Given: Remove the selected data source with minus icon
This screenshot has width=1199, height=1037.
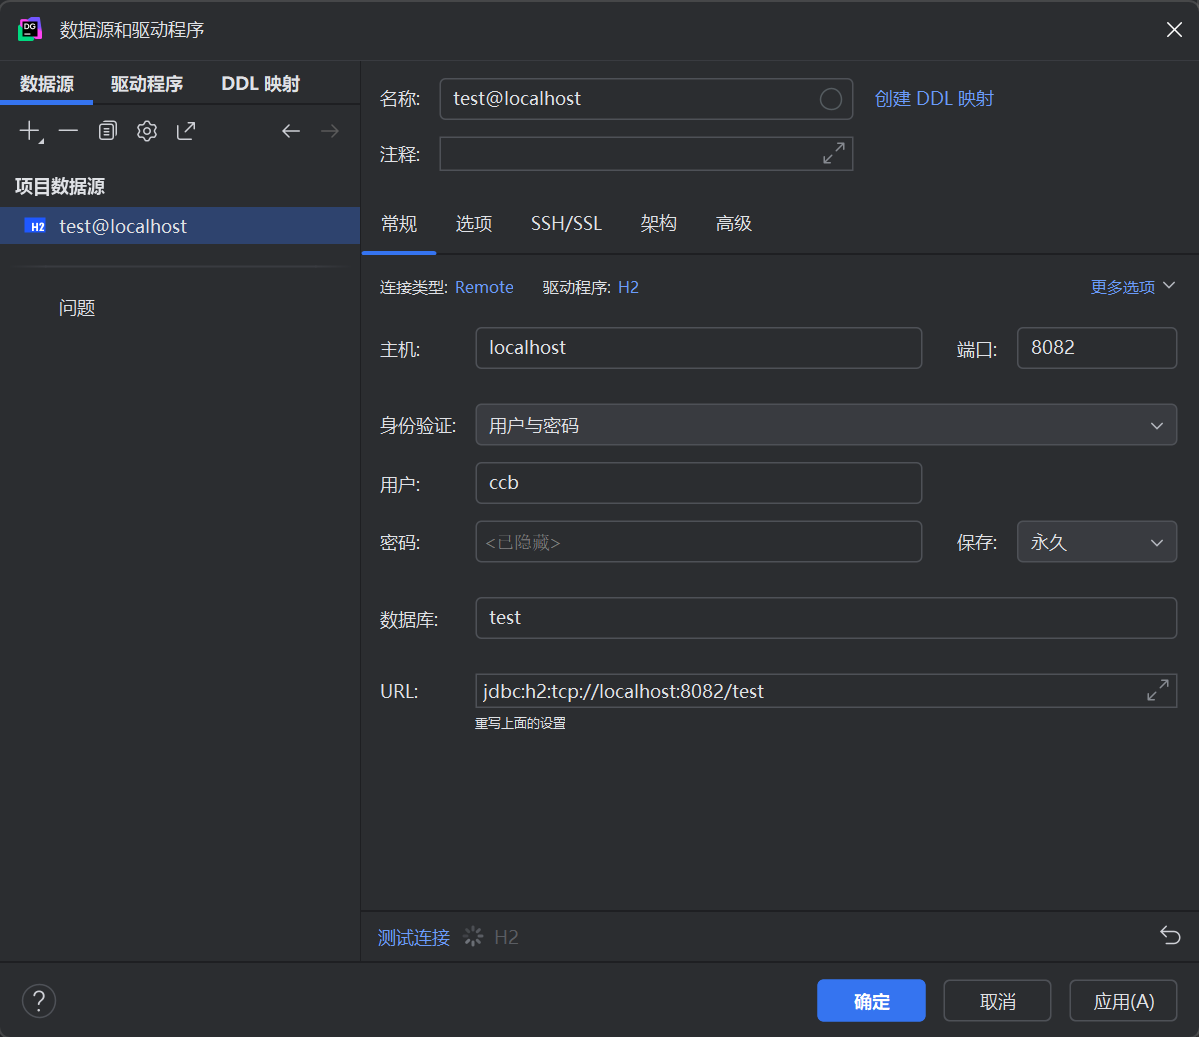Looking at the screenshot, I should tap(68, 132).
